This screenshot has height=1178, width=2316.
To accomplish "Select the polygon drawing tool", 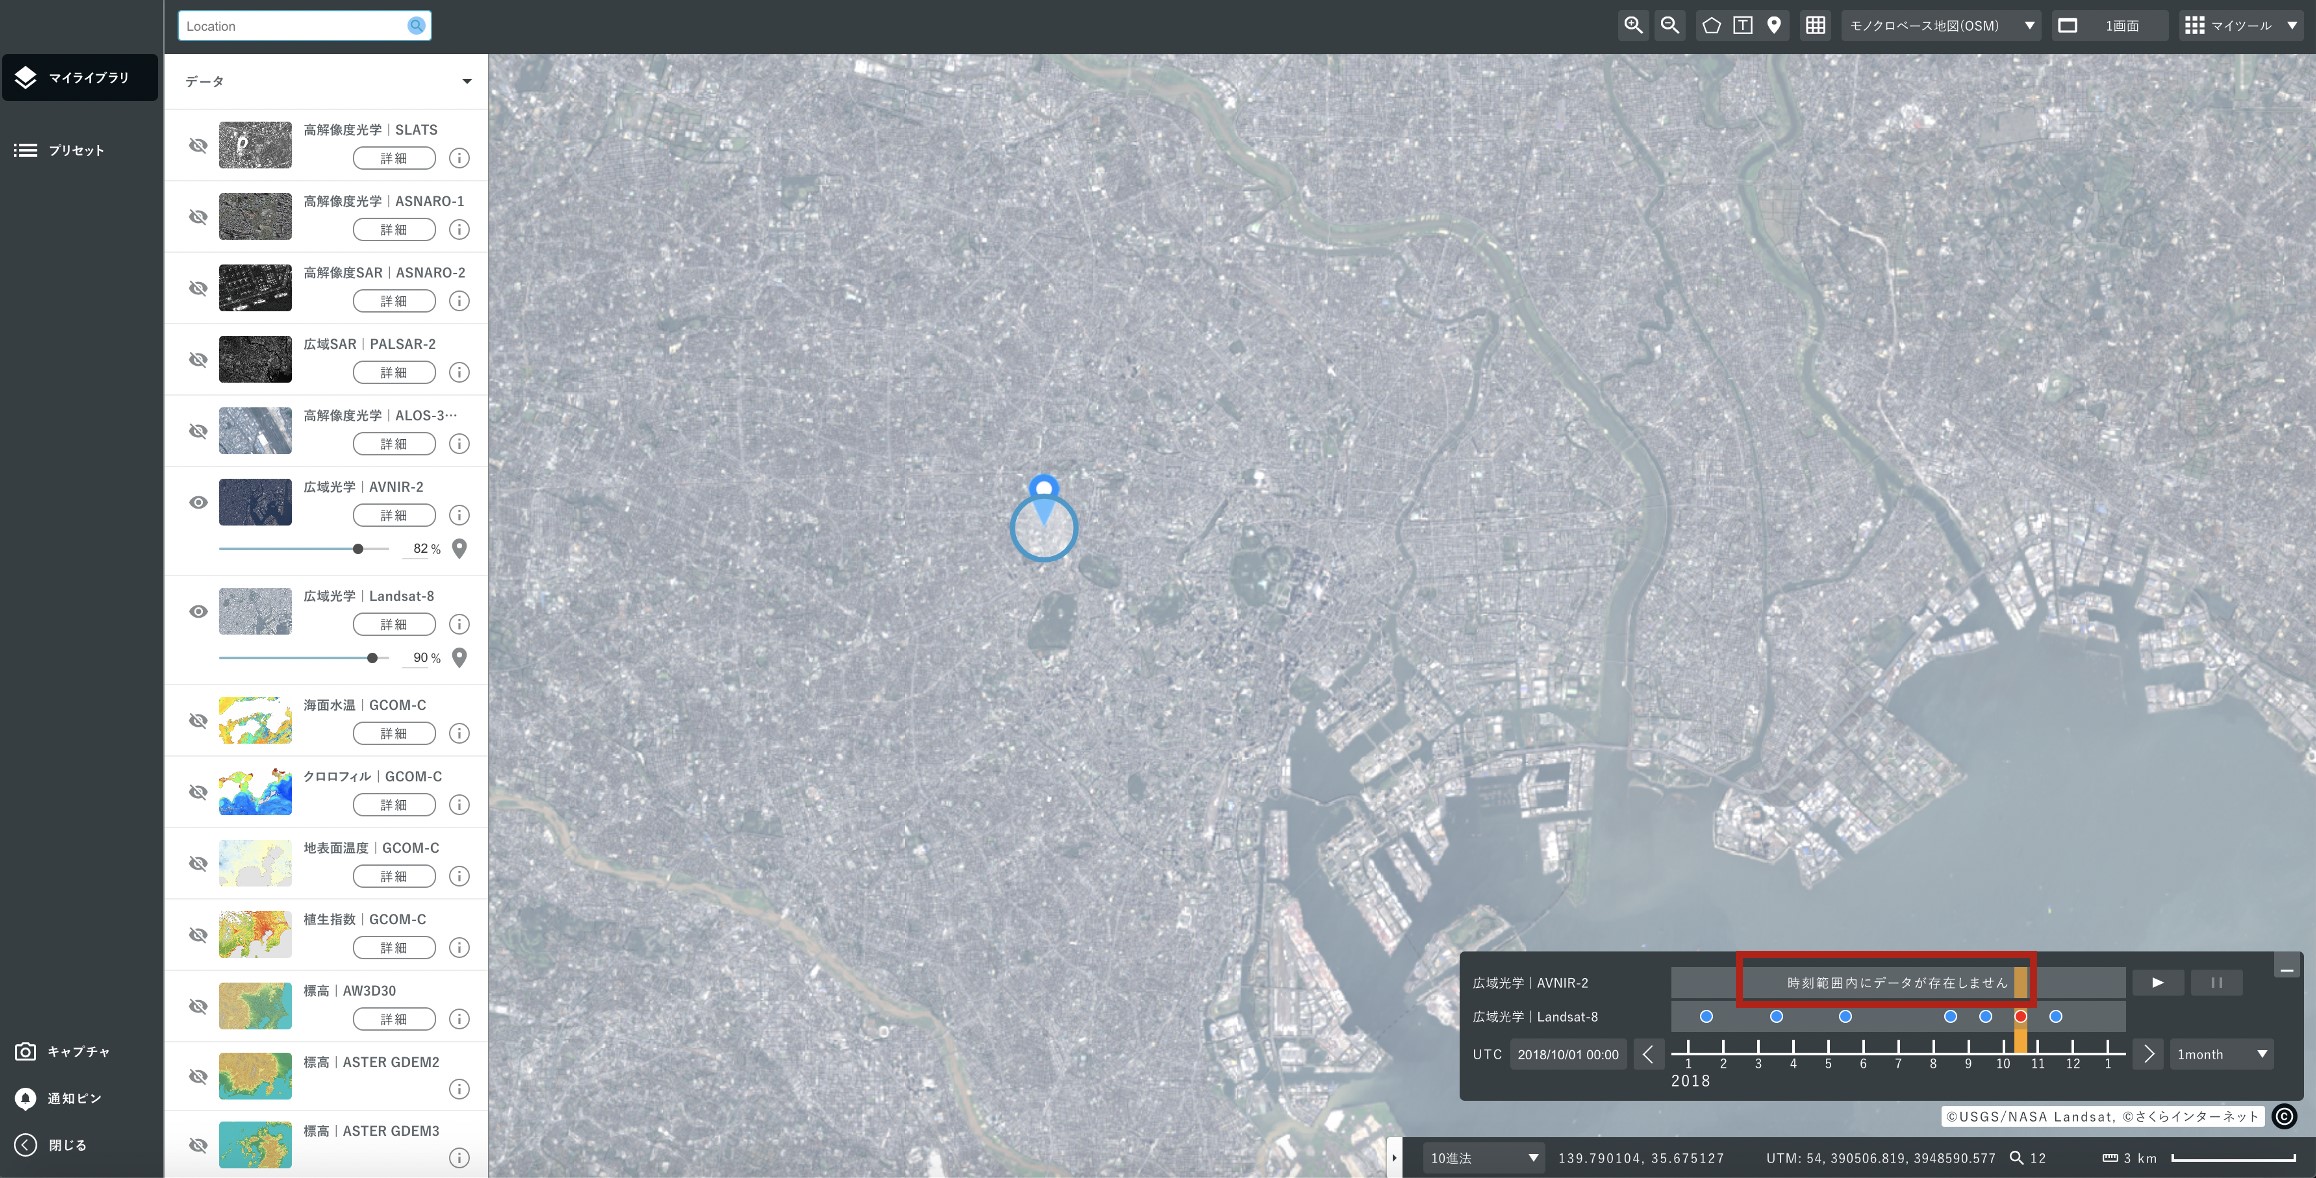I will pyautogui.click(x=1711, y=26).
